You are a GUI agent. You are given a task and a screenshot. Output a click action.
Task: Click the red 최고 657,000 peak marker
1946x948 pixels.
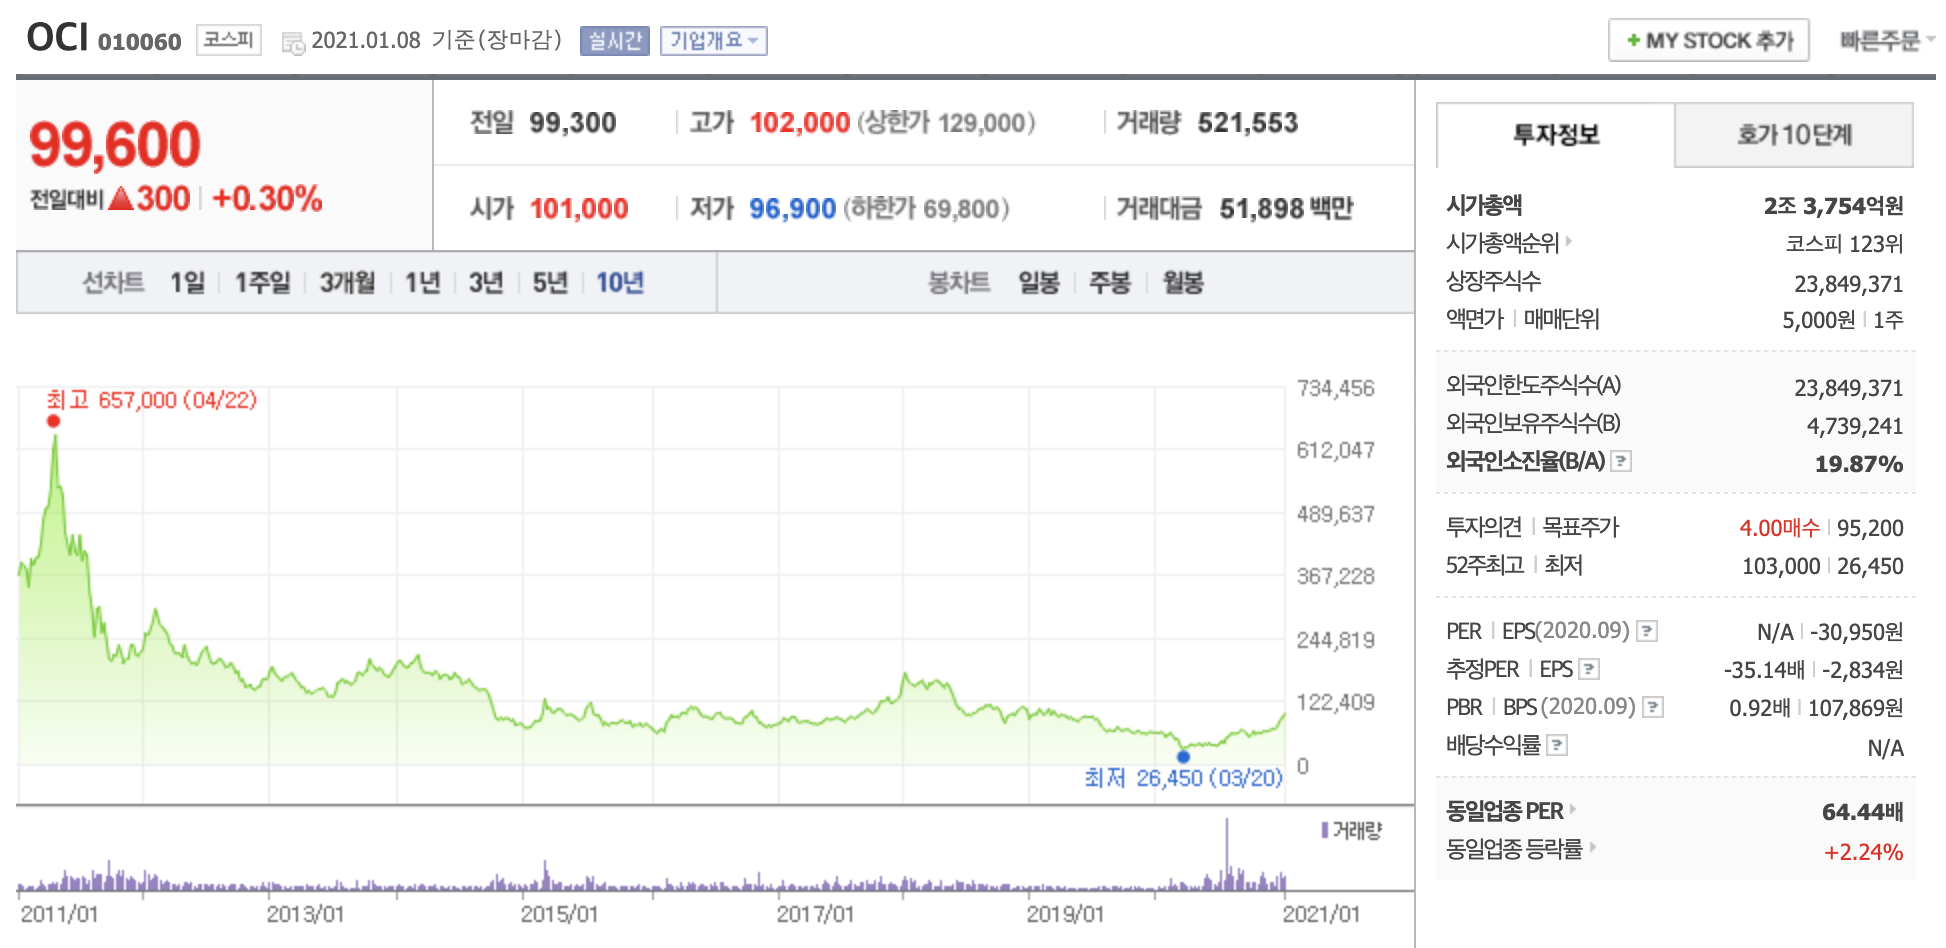click(54, 421)
